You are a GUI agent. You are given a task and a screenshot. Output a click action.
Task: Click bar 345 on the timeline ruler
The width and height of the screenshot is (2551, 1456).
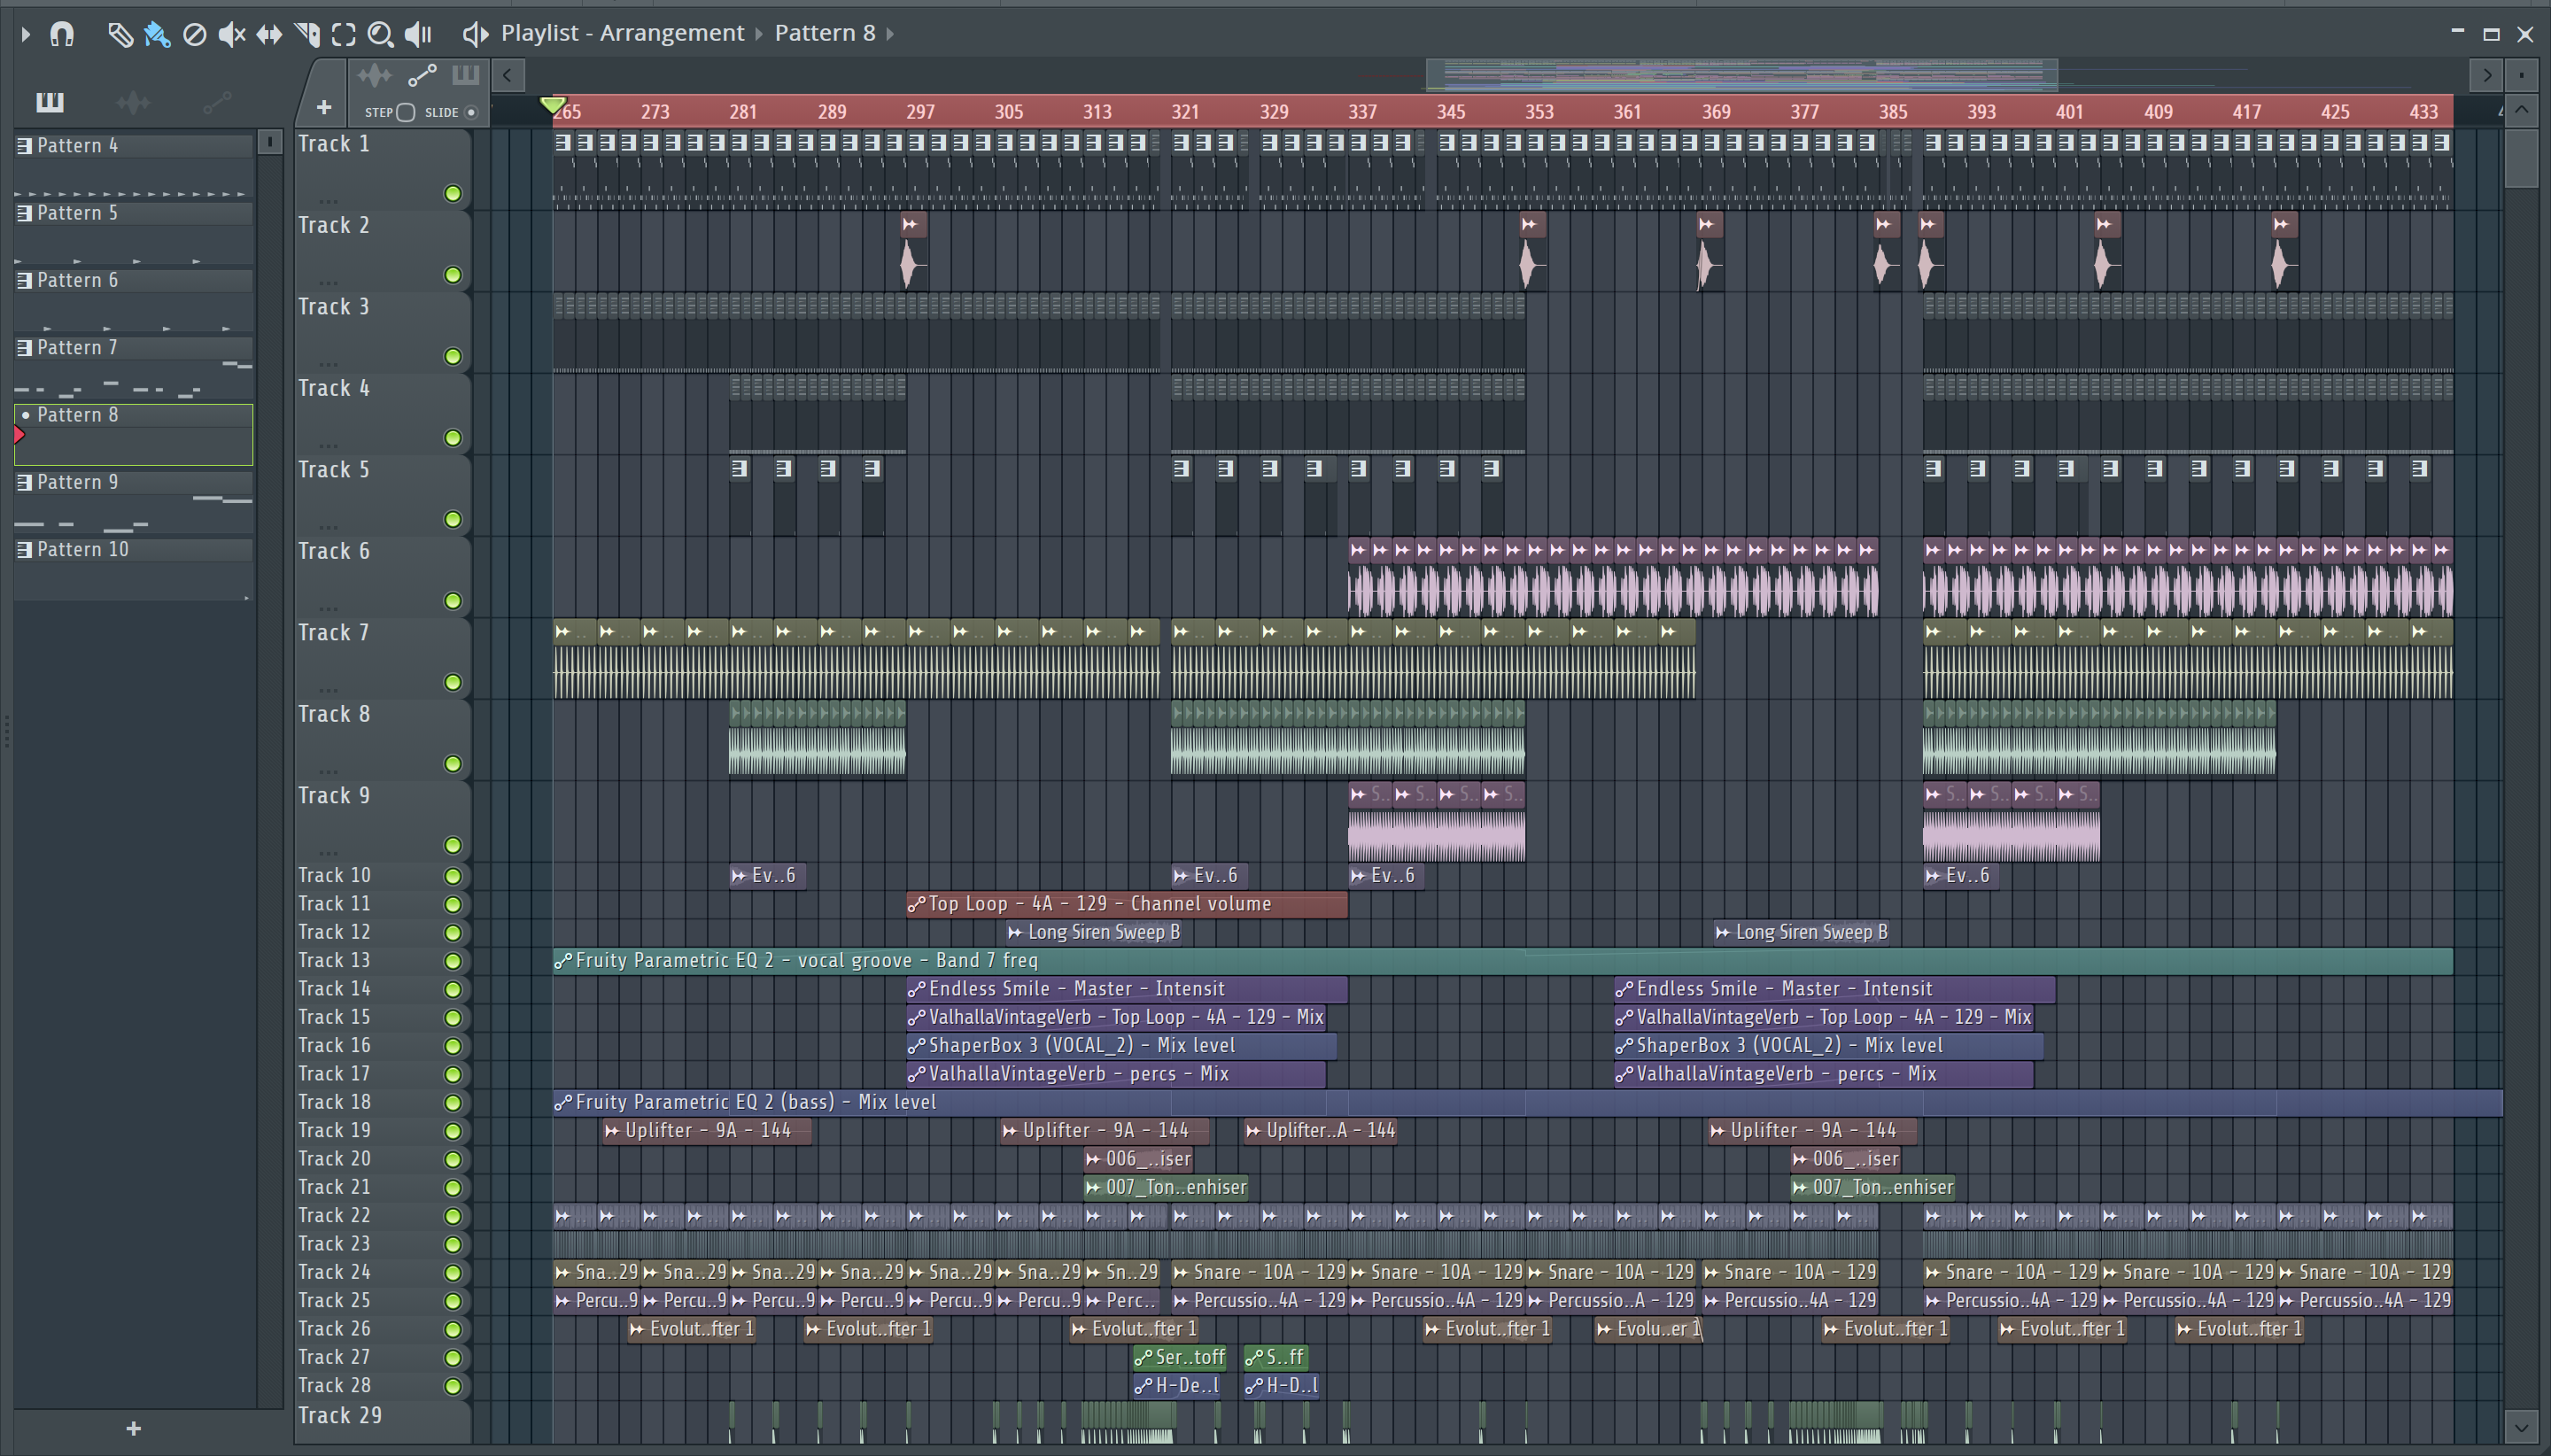point(1451,112)
